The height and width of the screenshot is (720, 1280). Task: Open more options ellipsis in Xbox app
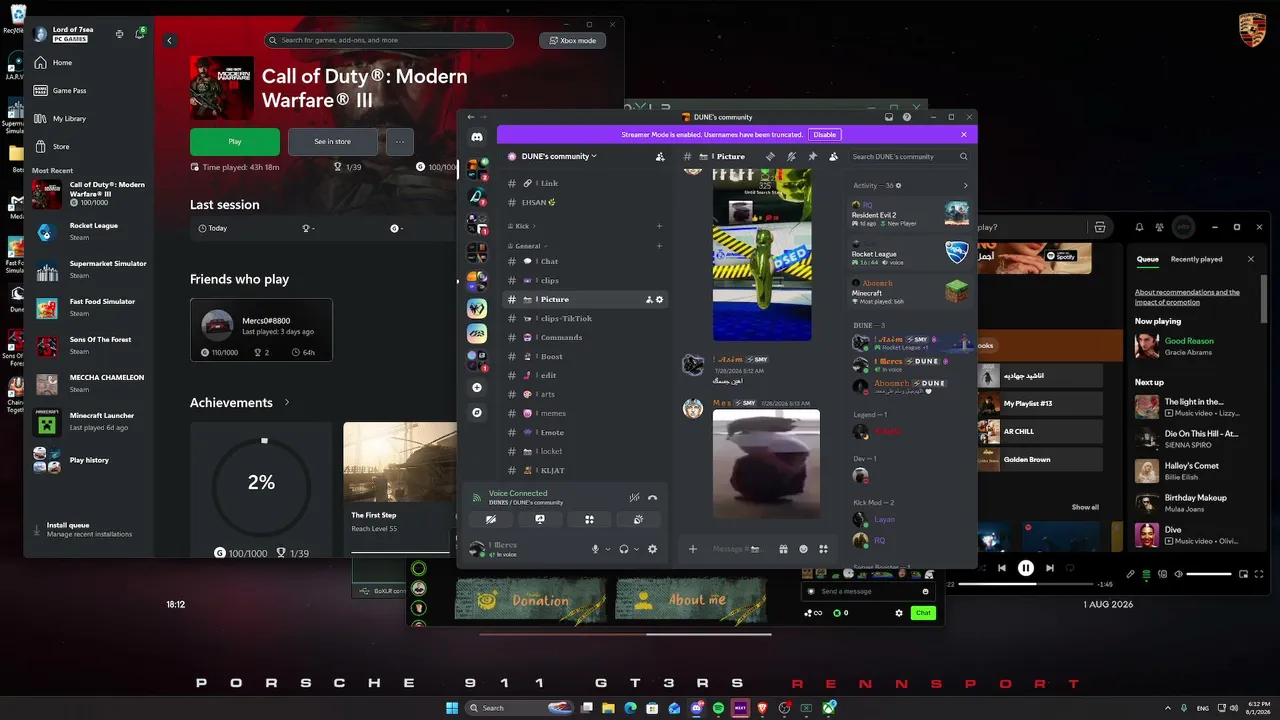(x=400, y=142)
